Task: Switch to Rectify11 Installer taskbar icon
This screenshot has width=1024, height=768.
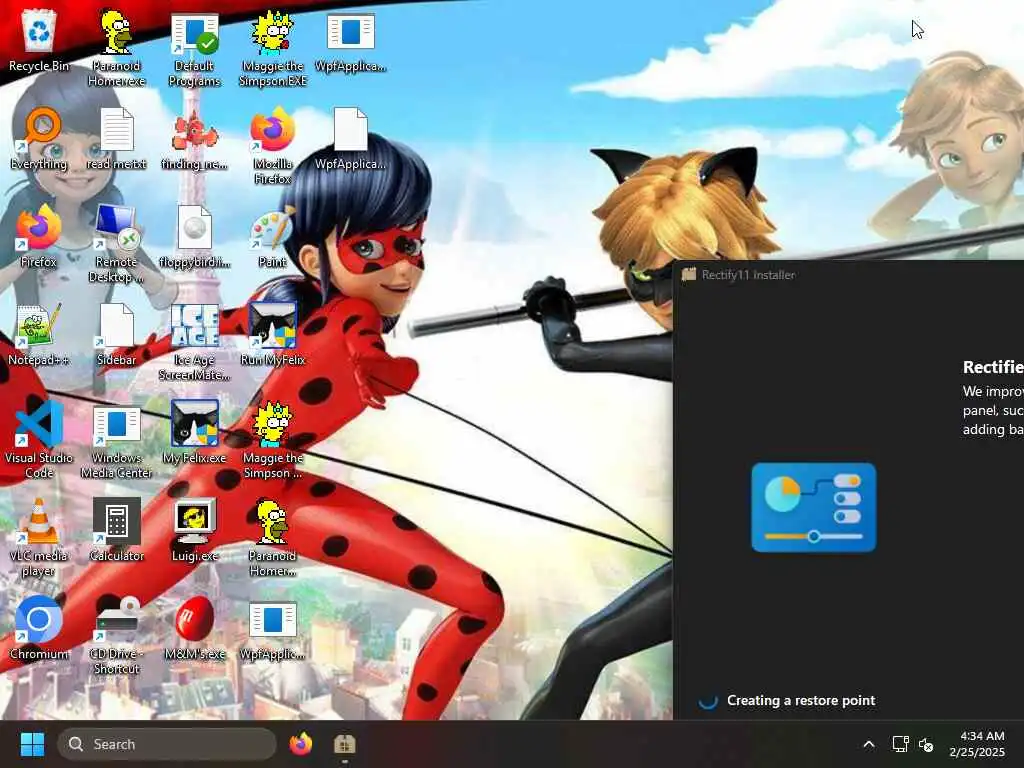Action: pyautogui.click(x=345, y=744)
